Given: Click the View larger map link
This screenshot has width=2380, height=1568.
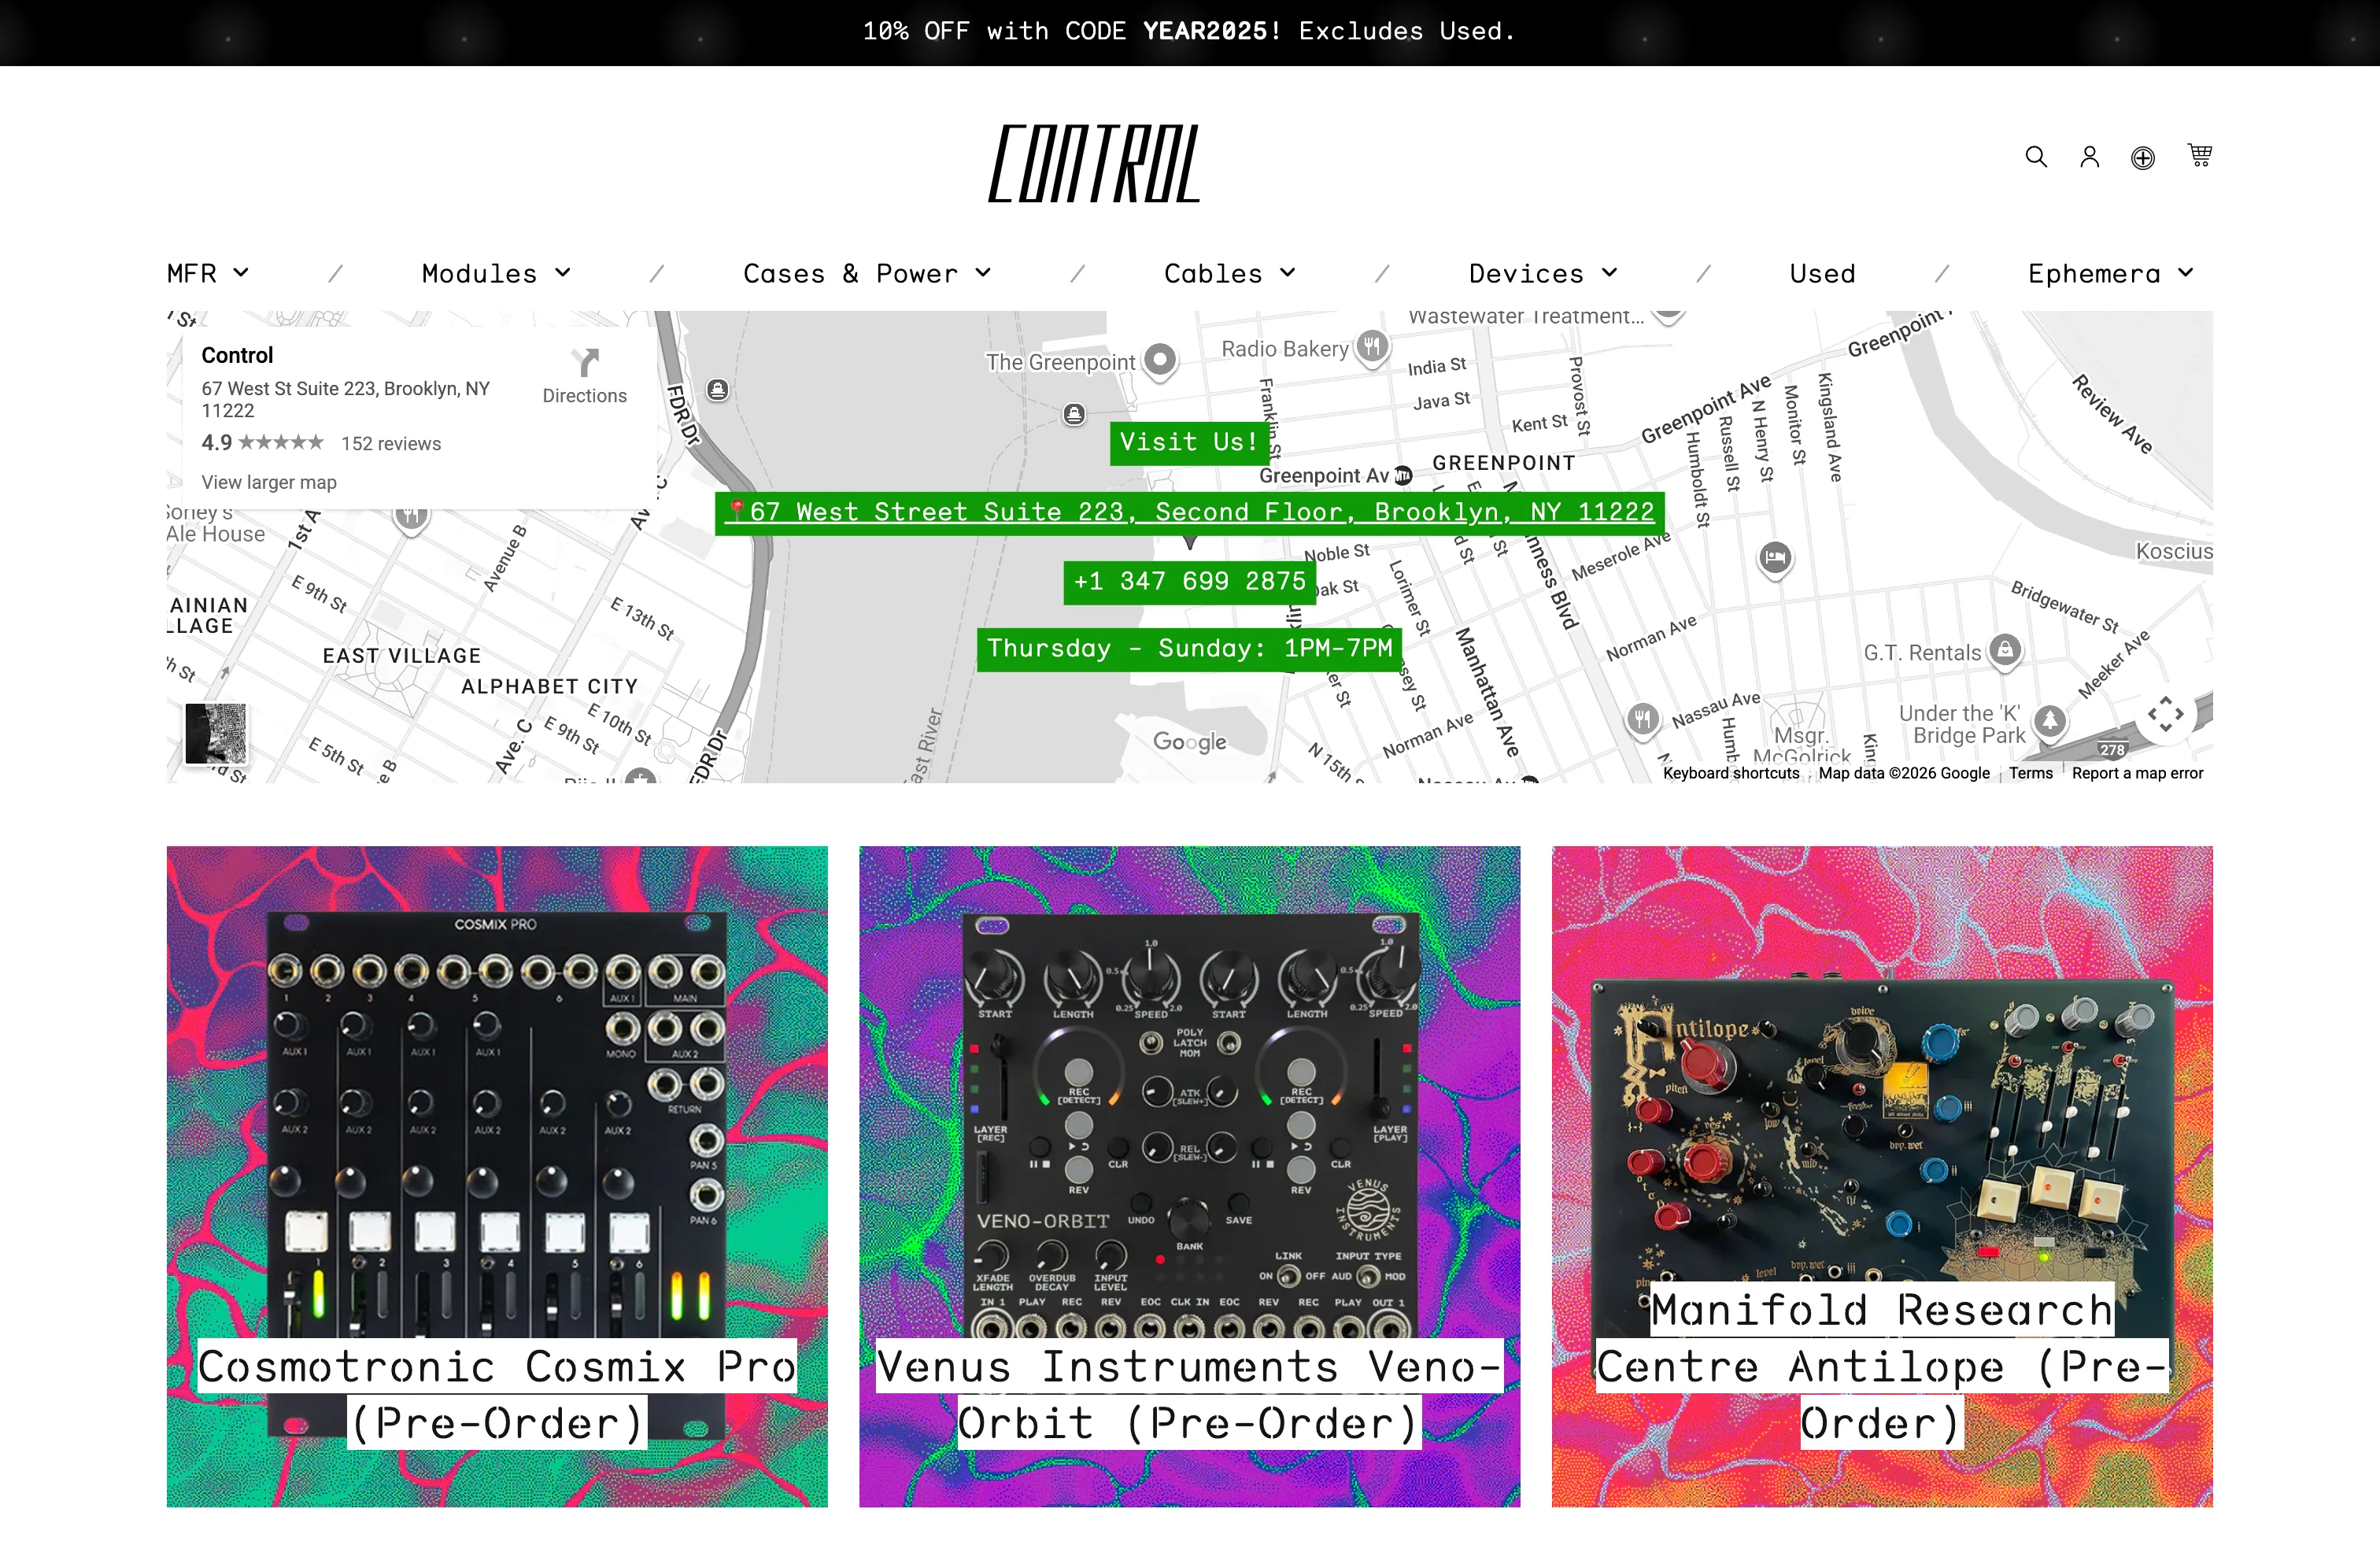Looking at the screenshot, I should [x=268, y=482].
